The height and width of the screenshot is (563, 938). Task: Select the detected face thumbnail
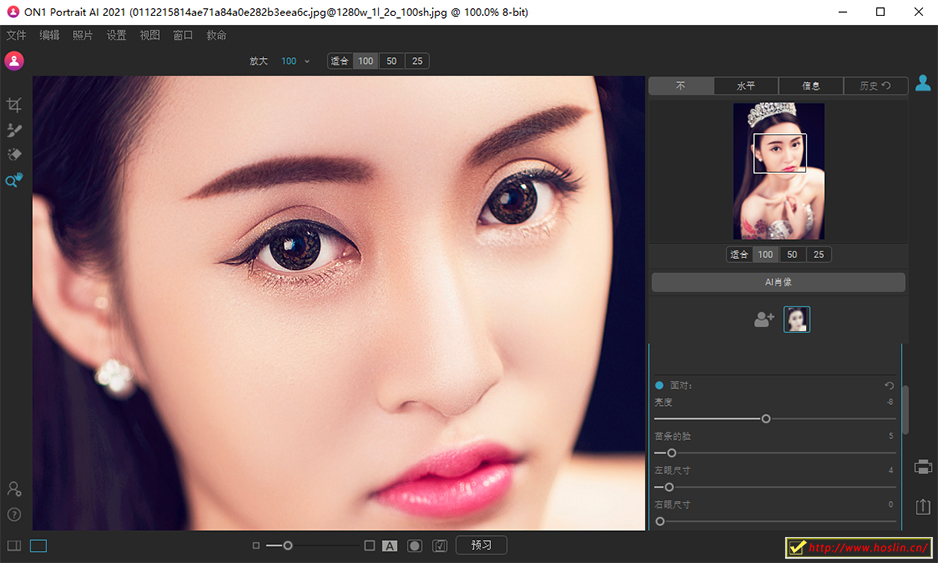797,320
